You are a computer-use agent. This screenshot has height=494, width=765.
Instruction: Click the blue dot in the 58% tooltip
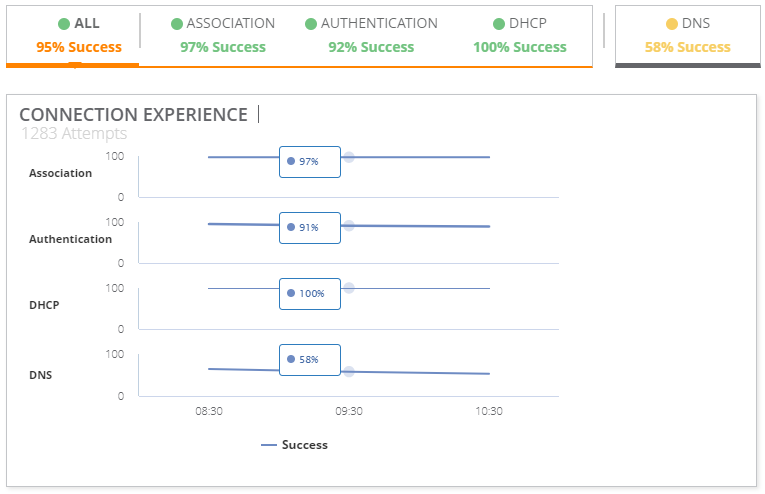tap(291, 359)
